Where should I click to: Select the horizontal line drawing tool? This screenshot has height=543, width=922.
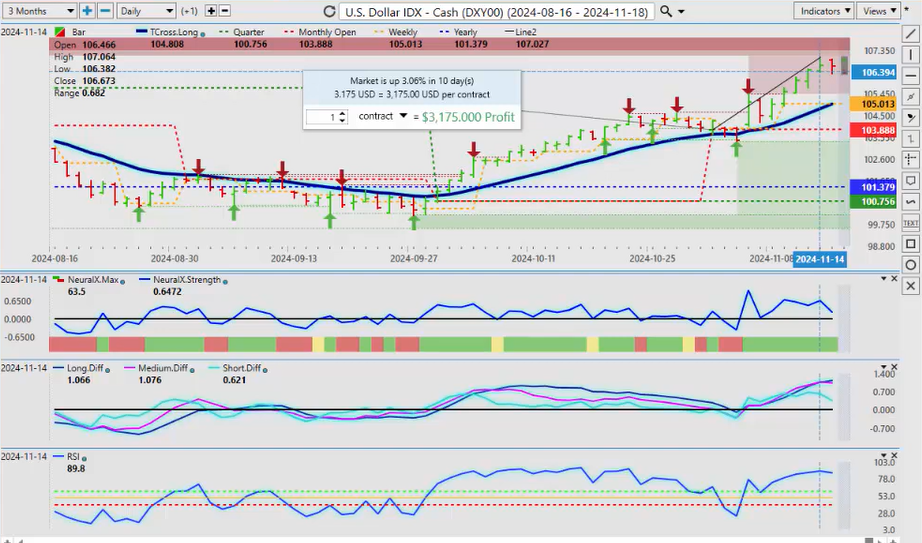pos(910,76)
